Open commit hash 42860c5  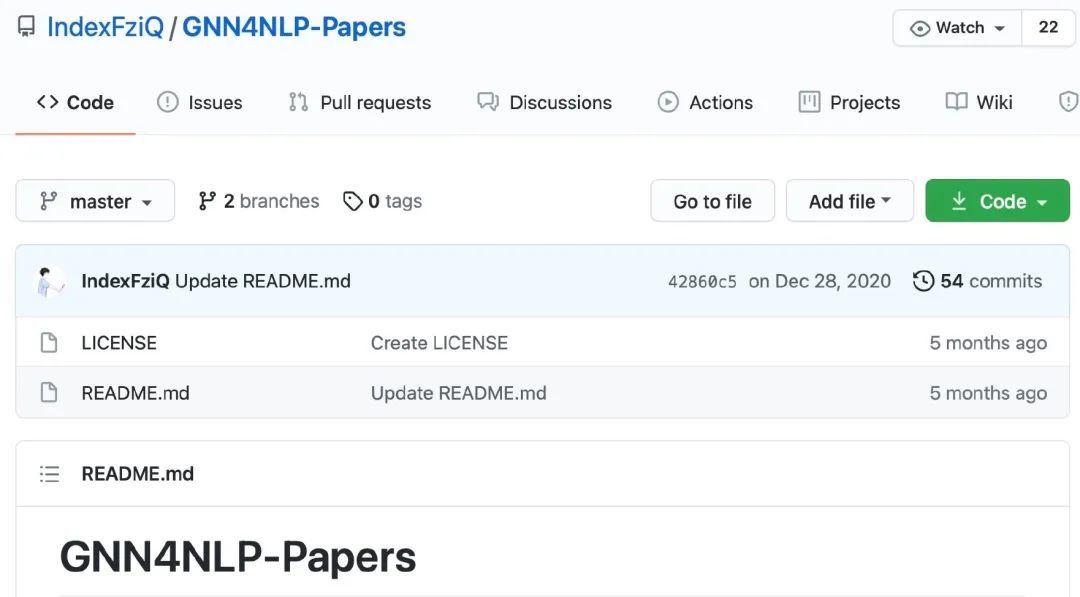[x=702, y=282]
